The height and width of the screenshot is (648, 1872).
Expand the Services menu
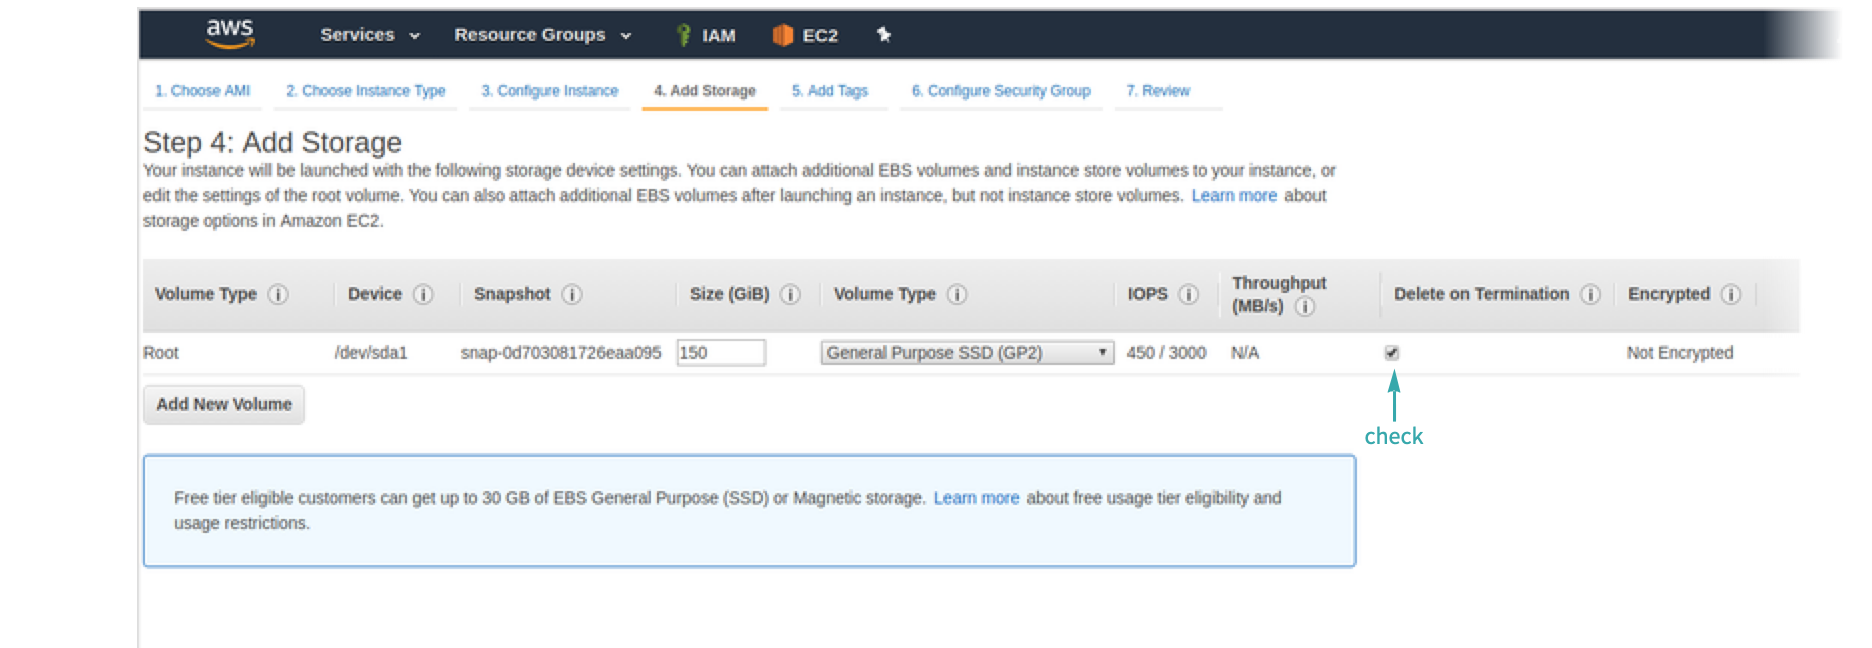pyautogui.click(x=369, y=35)
